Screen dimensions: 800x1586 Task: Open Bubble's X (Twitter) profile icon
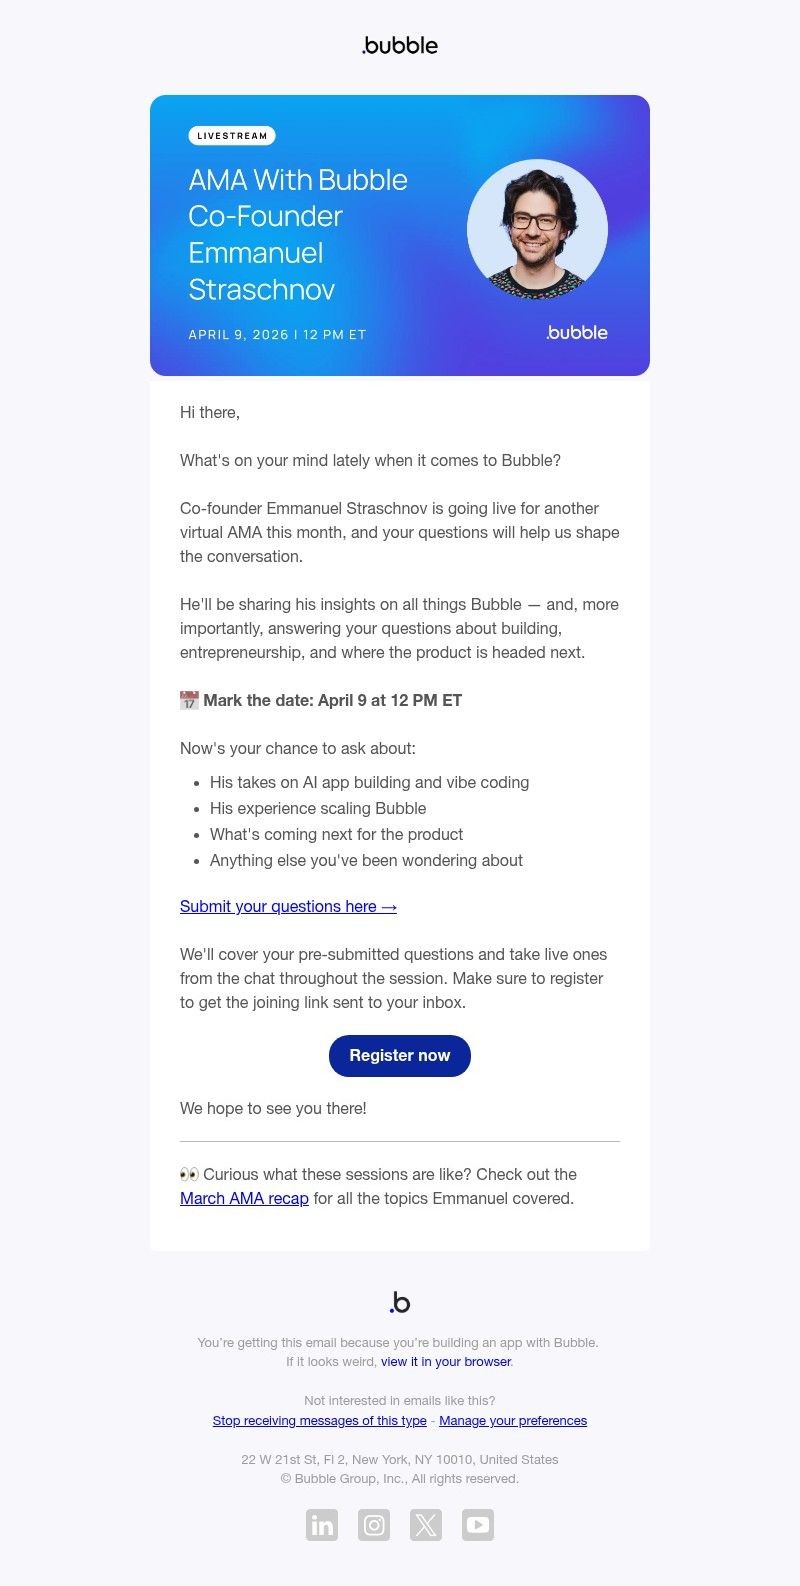[x=425, y=1524]
